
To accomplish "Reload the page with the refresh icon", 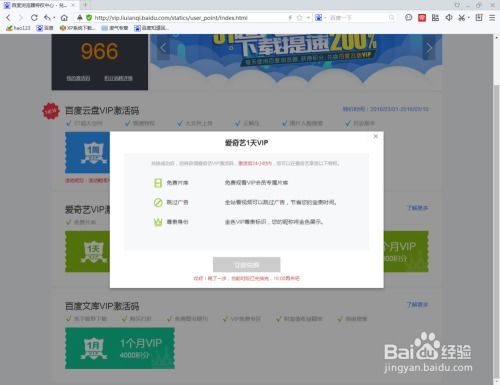I will tap(34, 18).
